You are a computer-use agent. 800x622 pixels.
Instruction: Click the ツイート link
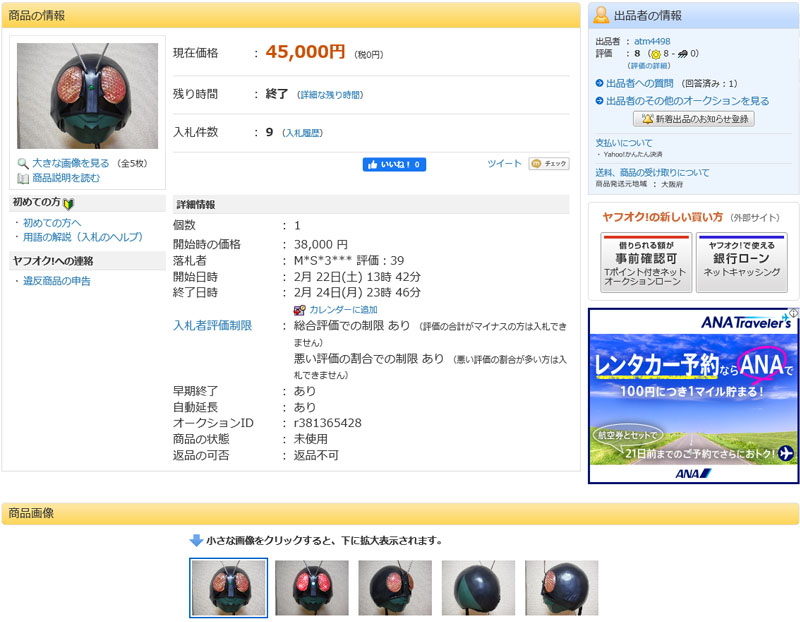(x=504, y=163)
